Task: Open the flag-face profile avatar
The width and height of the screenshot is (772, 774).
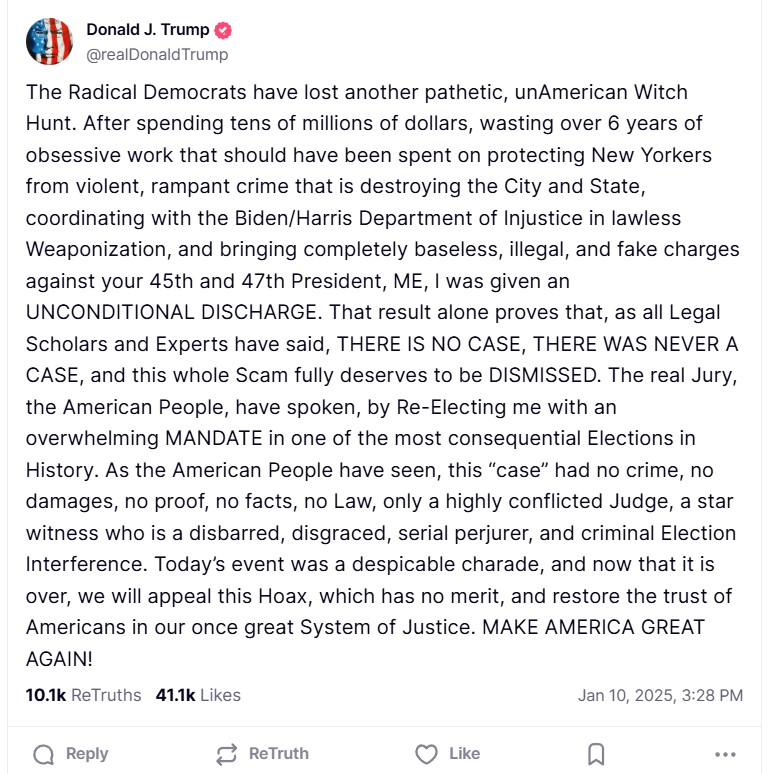Action: tap(49, 42)
